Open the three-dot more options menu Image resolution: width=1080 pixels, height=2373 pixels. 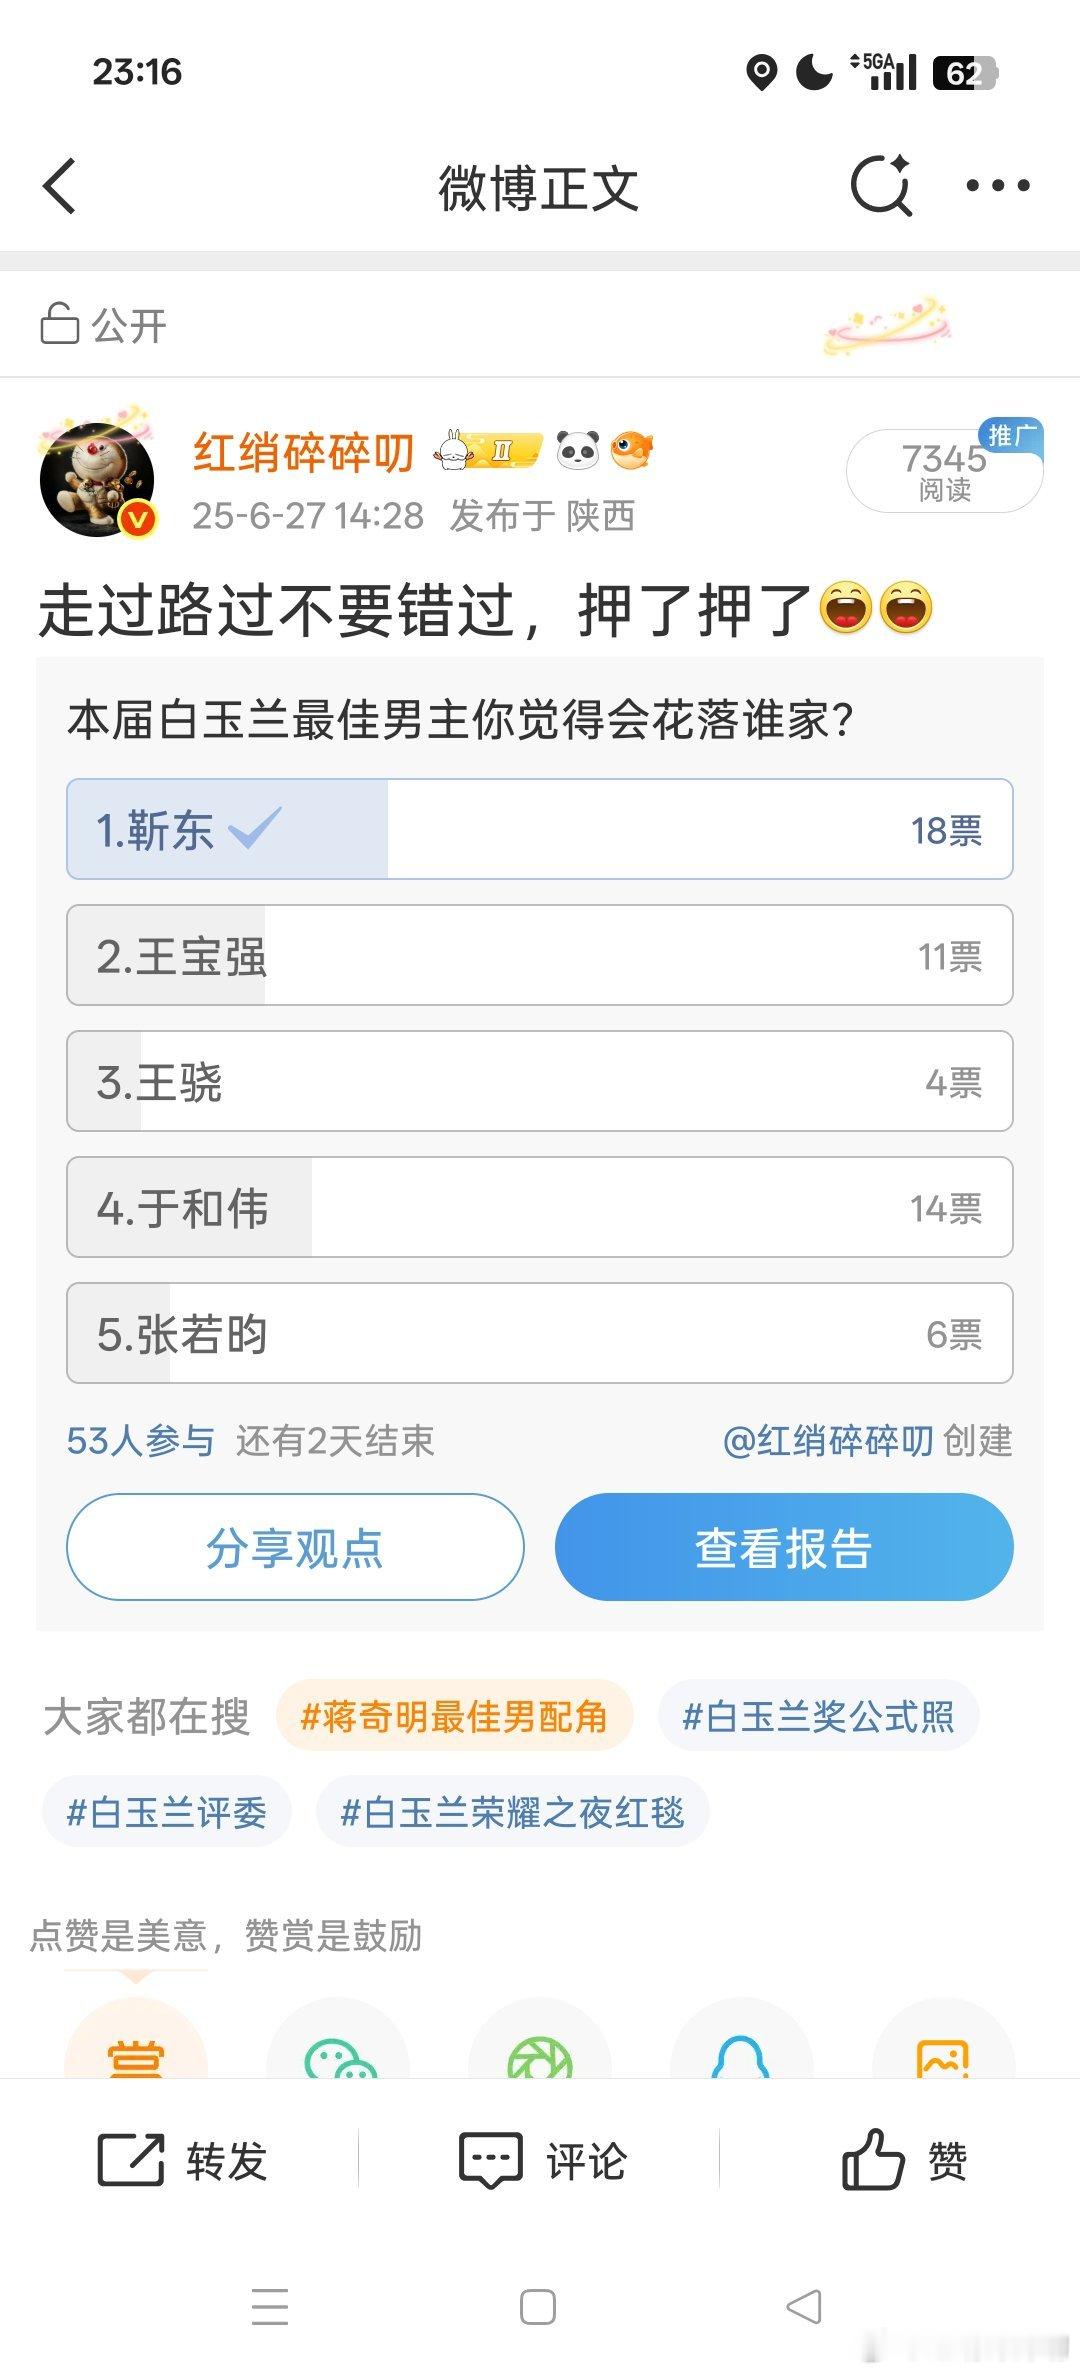(x=997, y=186)
